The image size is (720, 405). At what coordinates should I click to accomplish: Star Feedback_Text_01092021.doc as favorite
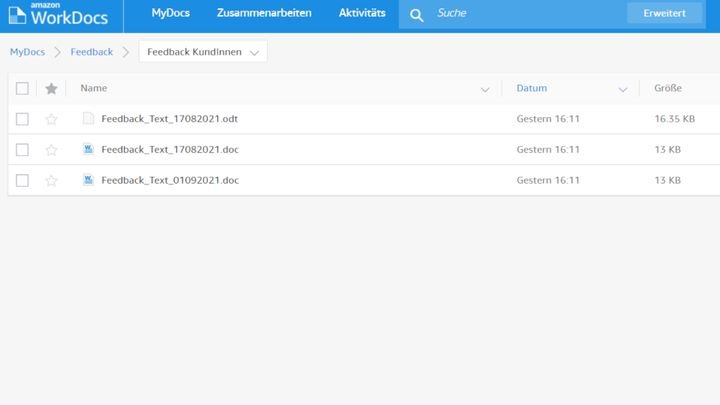pyautogui.click(x=51, y=180)
